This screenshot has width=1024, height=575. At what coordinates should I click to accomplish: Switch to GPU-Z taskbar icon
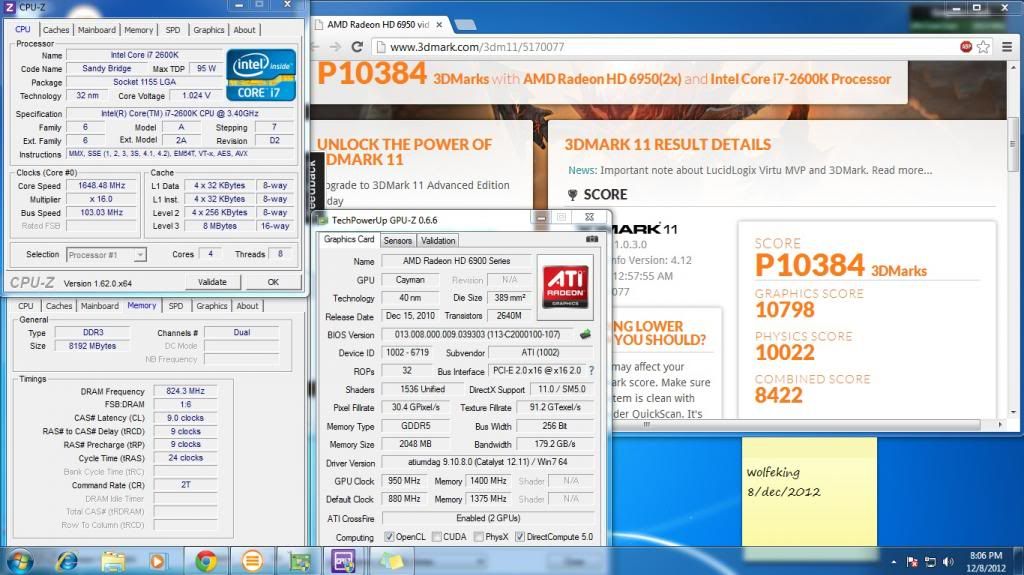[300, 561]
